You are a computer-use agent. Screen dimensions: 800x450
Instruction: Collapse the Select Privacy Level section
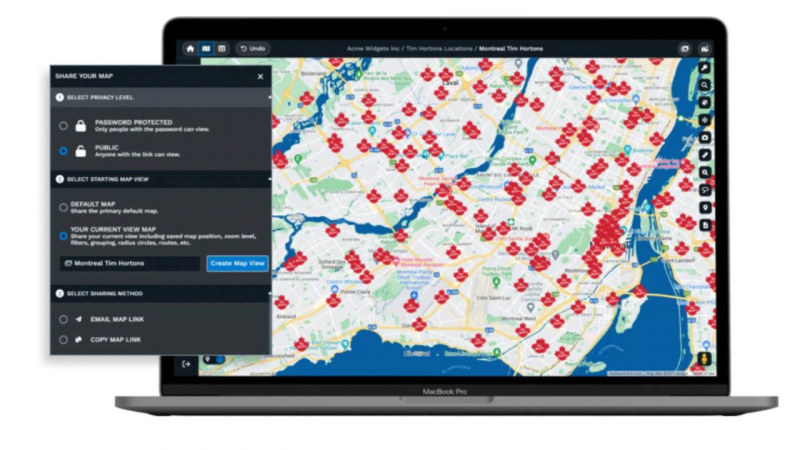pos(269,97)
